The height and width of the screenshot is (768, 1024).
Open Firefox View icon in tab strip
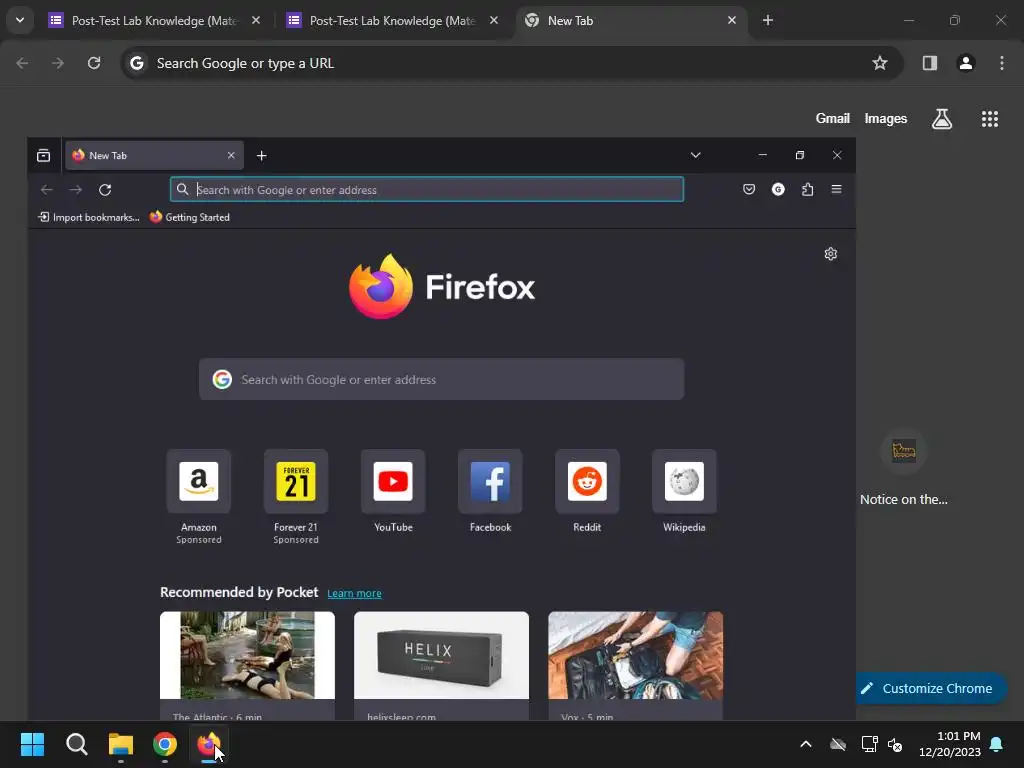point(43,155)
